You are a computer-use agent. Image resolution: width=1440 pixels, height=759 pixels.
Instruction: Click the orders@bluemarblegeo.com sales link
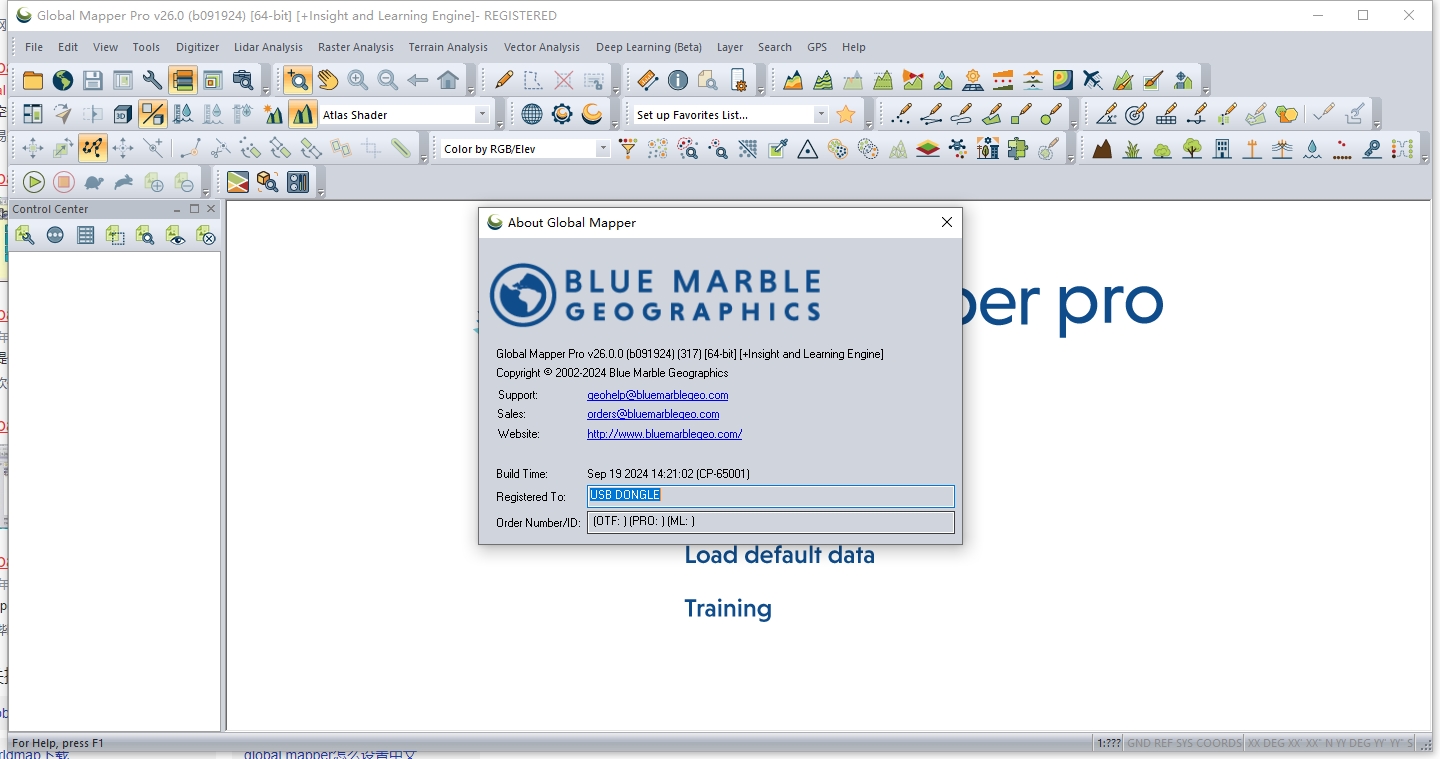point(653,414)
